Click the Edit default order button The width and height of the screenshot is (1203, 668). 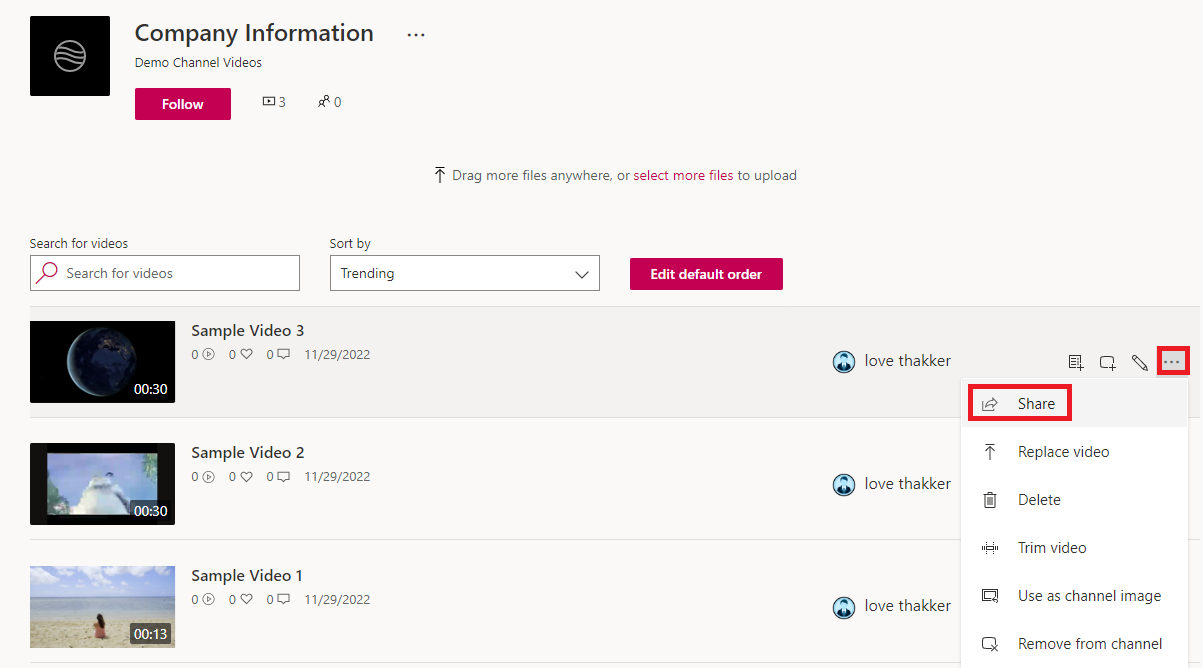(706, 273)
